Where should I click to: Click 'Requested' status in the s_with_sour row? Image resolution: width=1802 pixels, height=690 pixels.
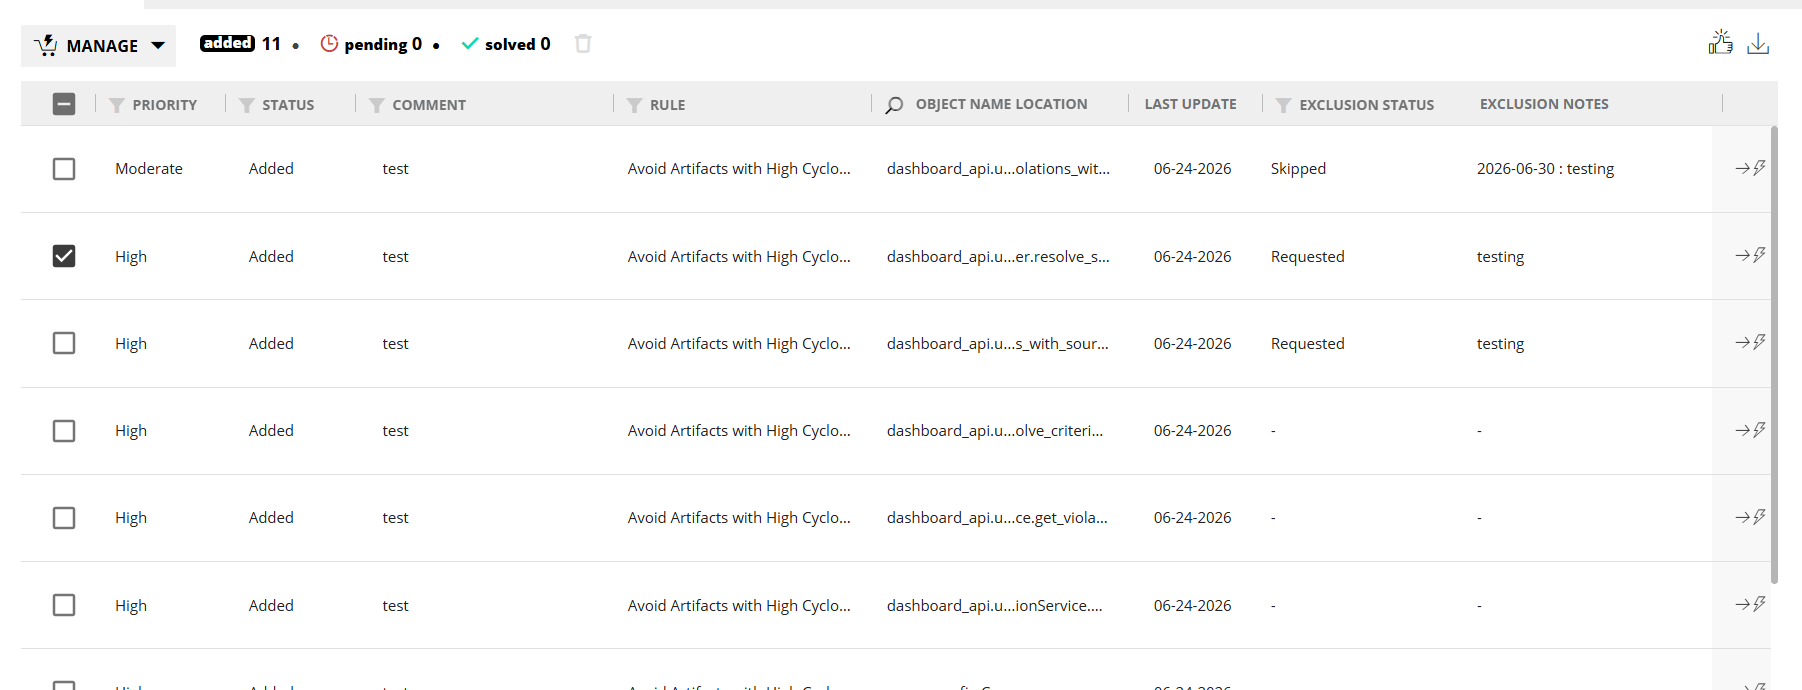[x=1307, y=343]
